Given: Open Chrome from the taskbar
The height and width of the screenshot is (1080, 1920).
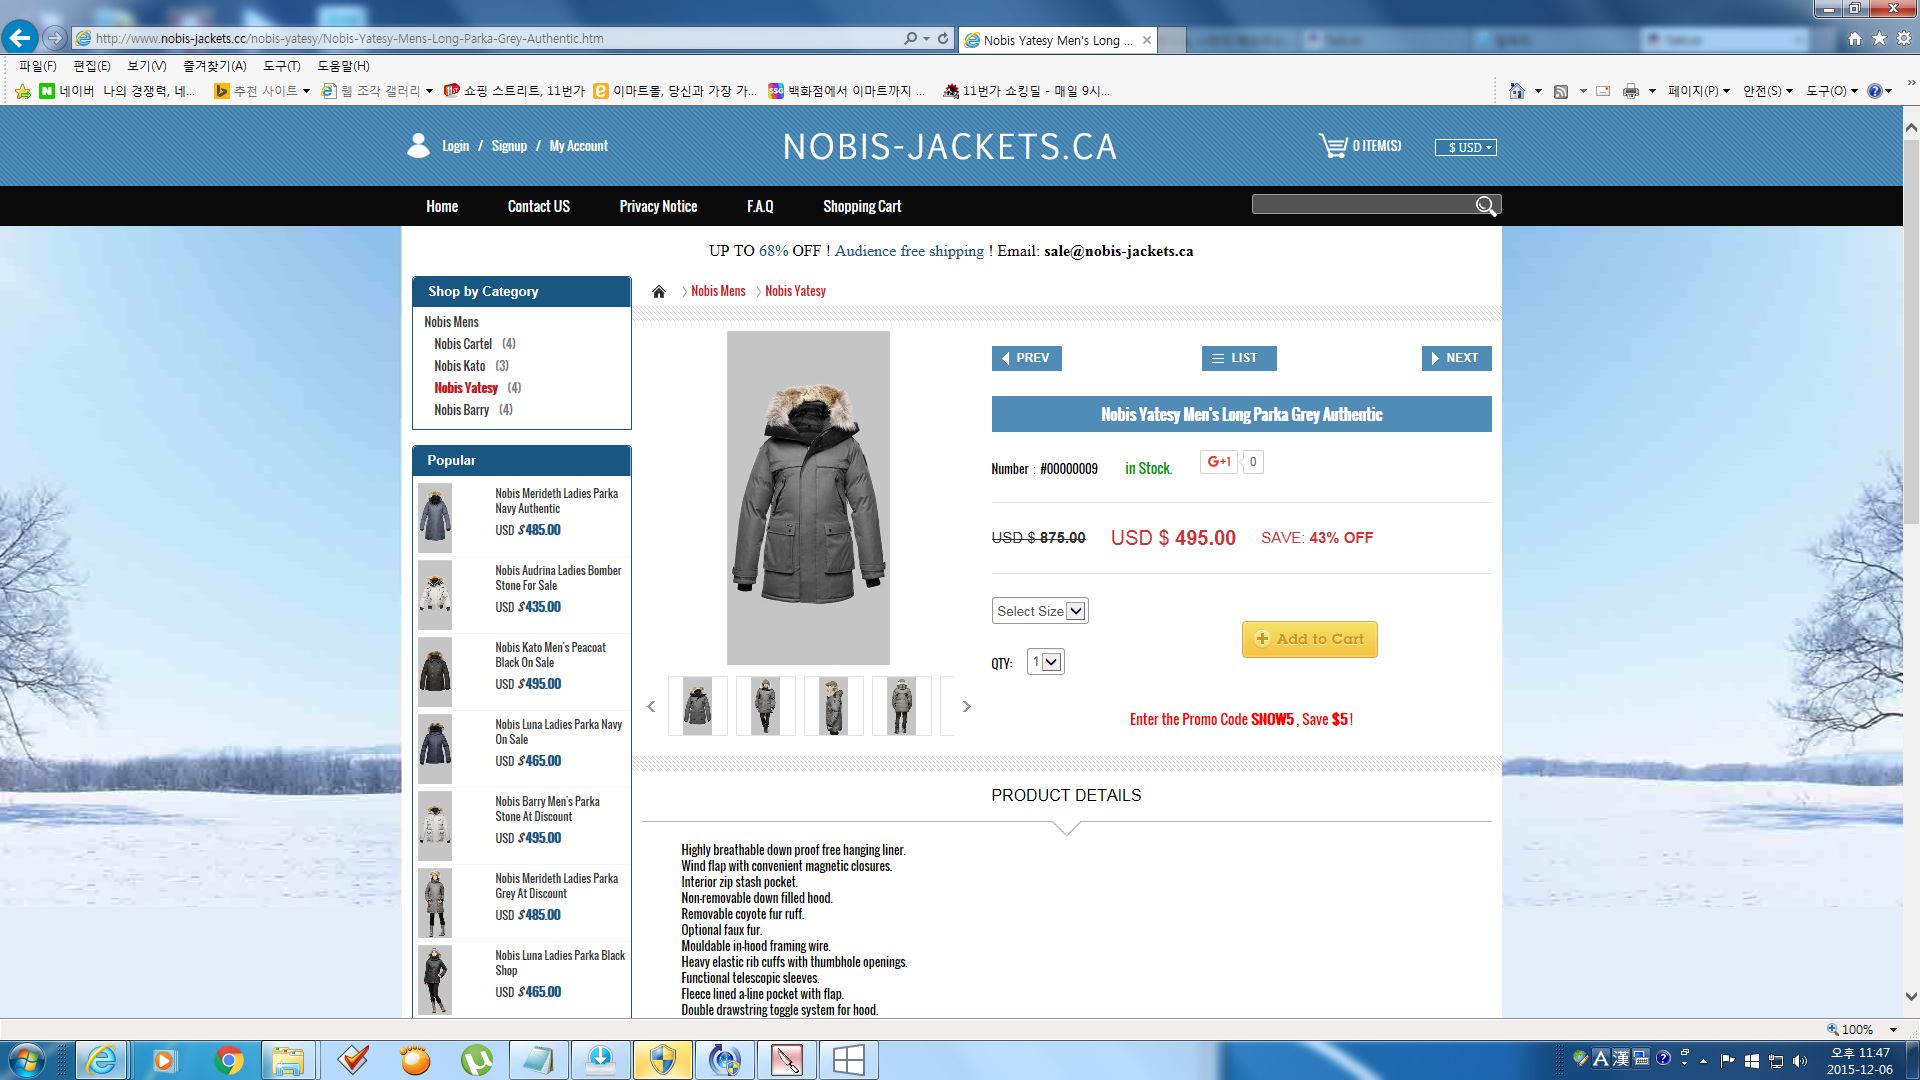Looking at the screenshot, I should click(x=229, y=1060).
